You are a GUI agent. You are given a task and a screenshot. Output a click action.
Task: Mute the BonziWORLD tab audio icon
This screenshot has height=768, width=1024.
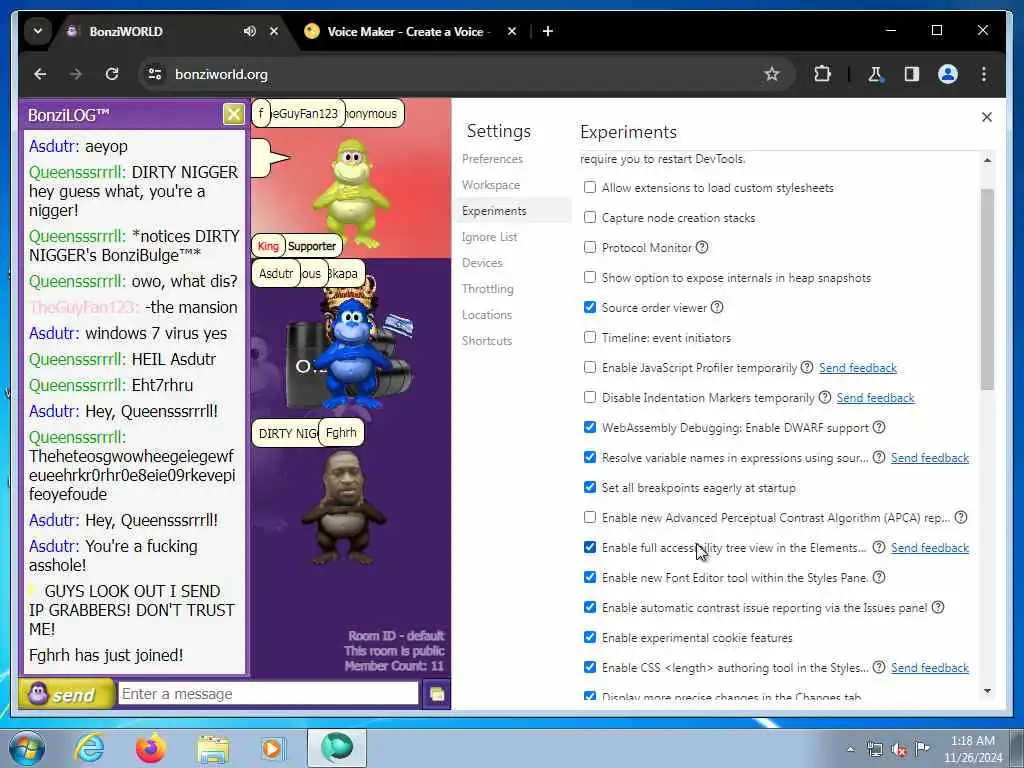249,31
